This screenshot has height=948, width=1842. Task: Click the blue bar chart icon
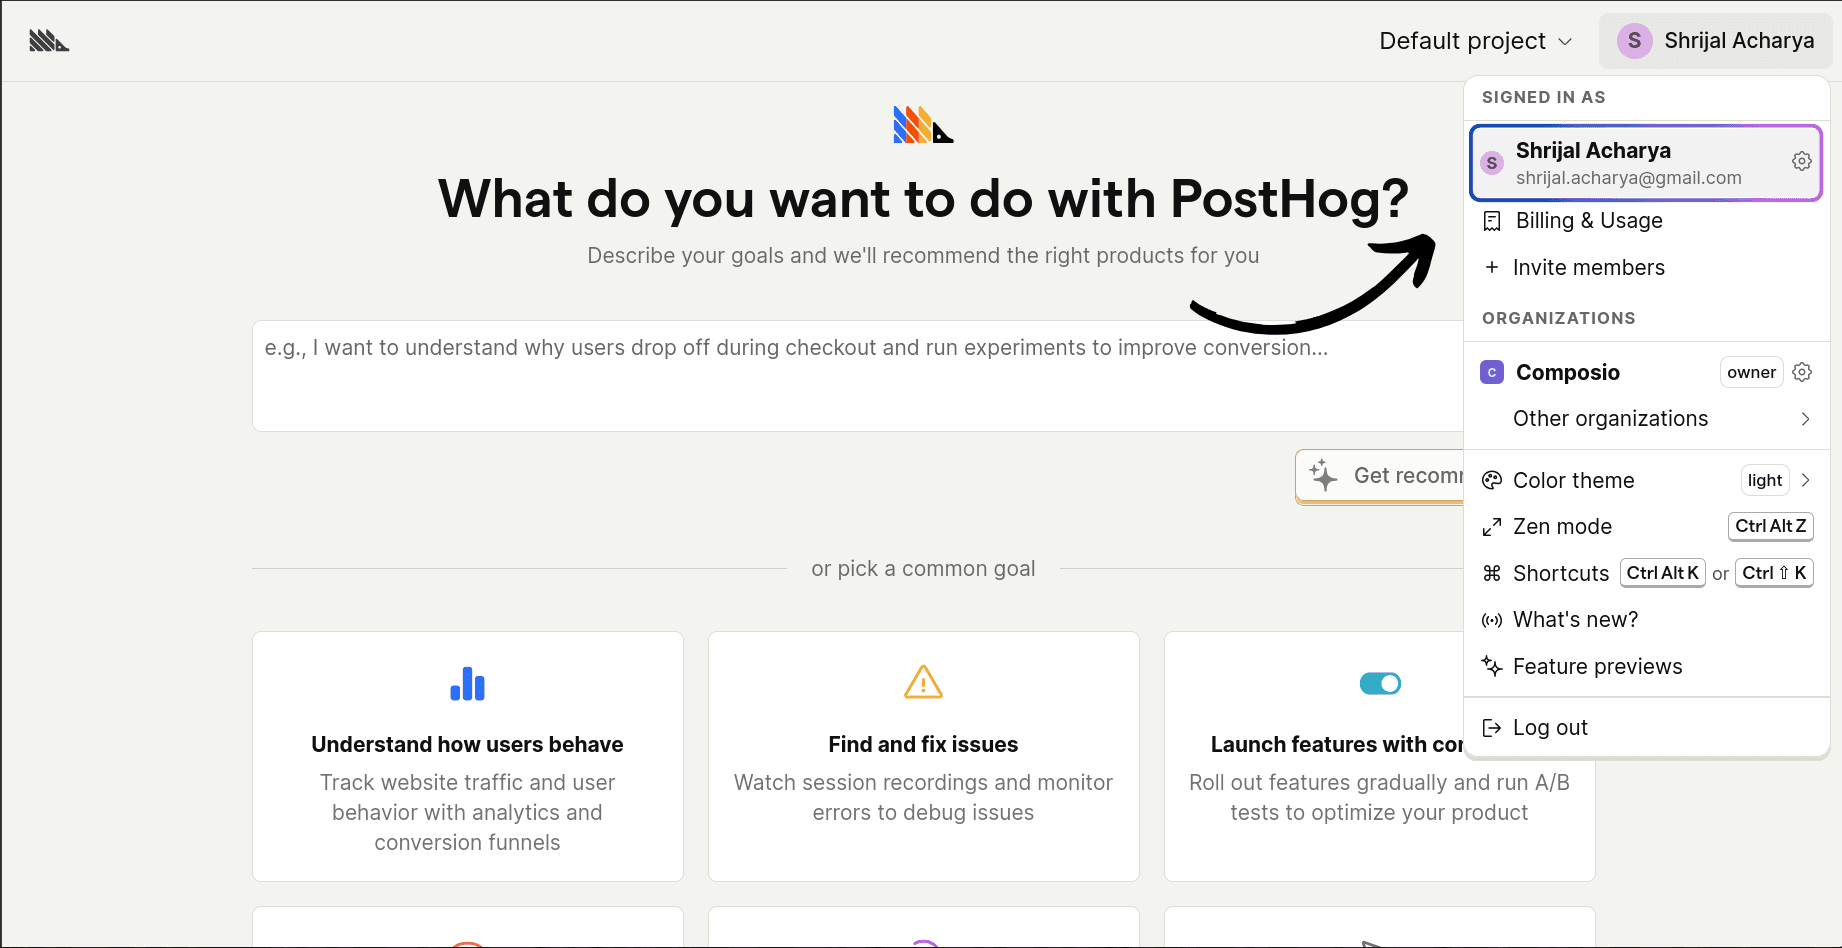click(x=467, y=683)
